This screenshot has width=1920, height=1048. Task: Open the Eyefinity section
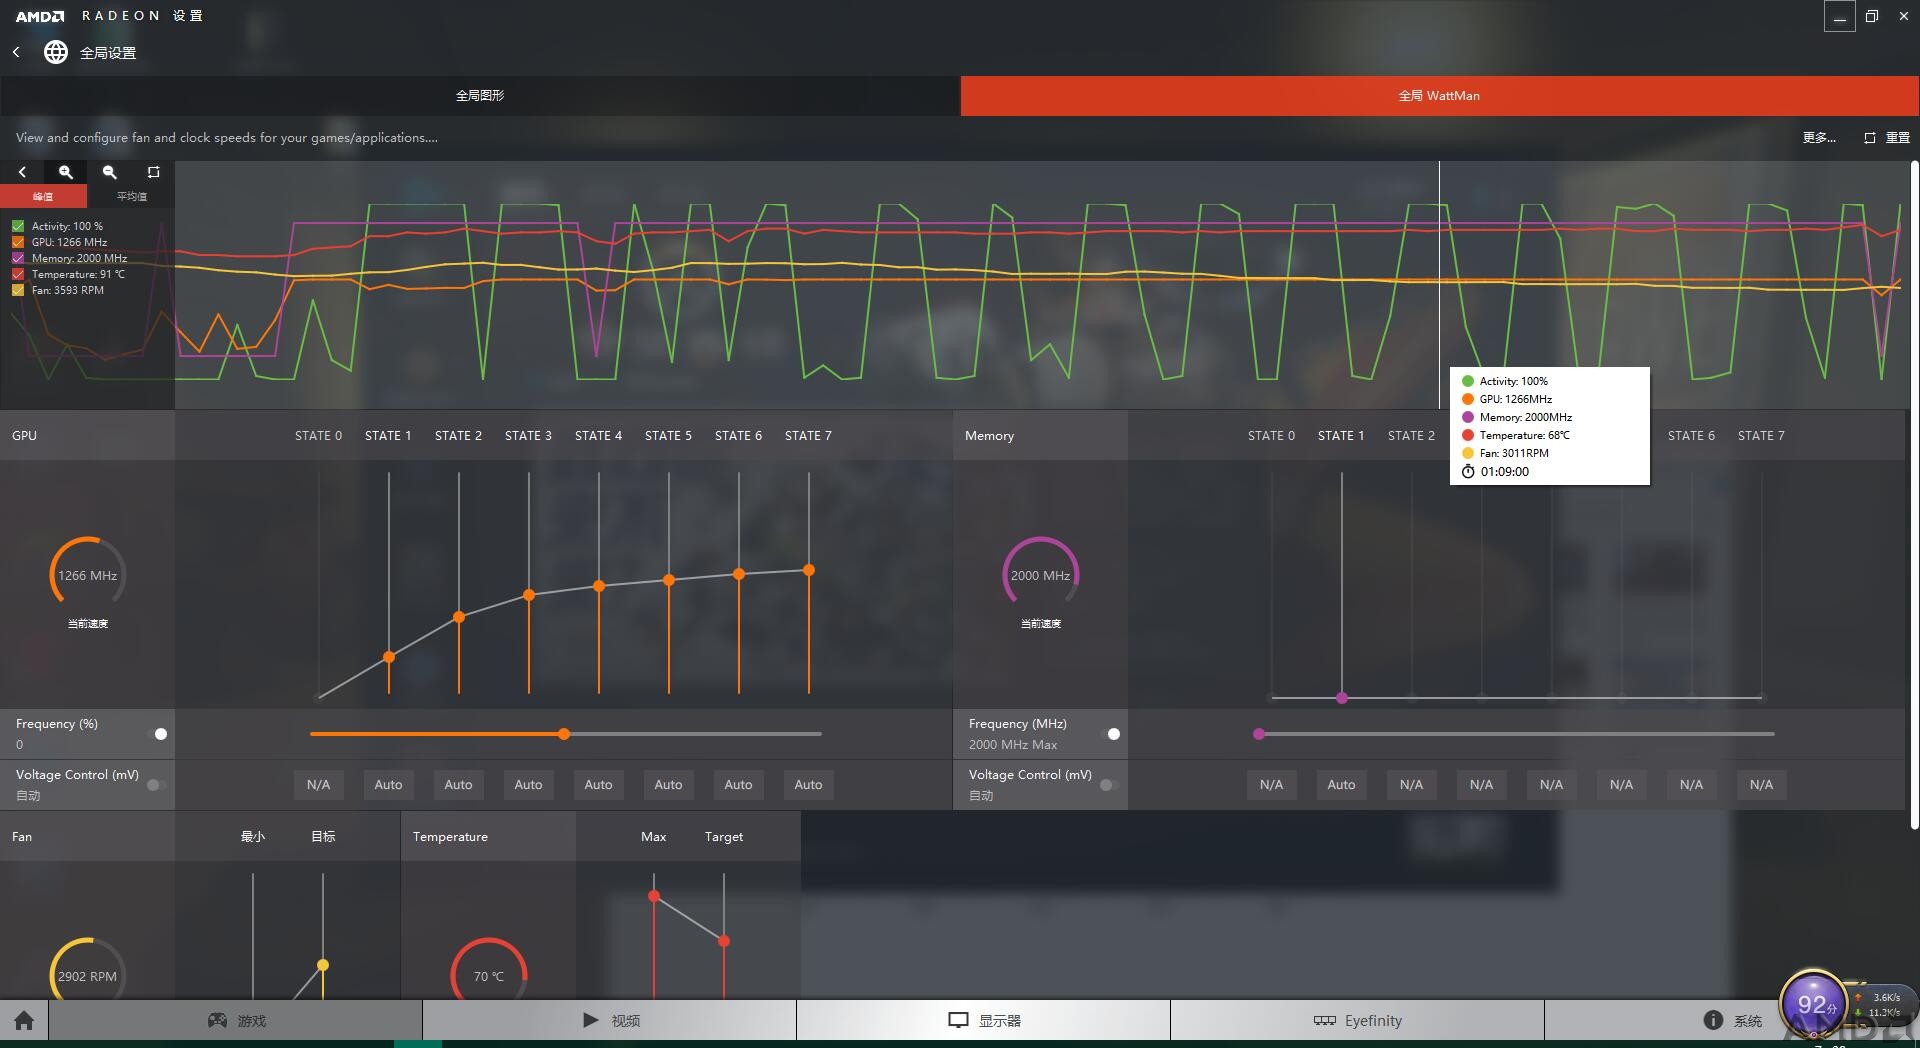[1358, 1020]
